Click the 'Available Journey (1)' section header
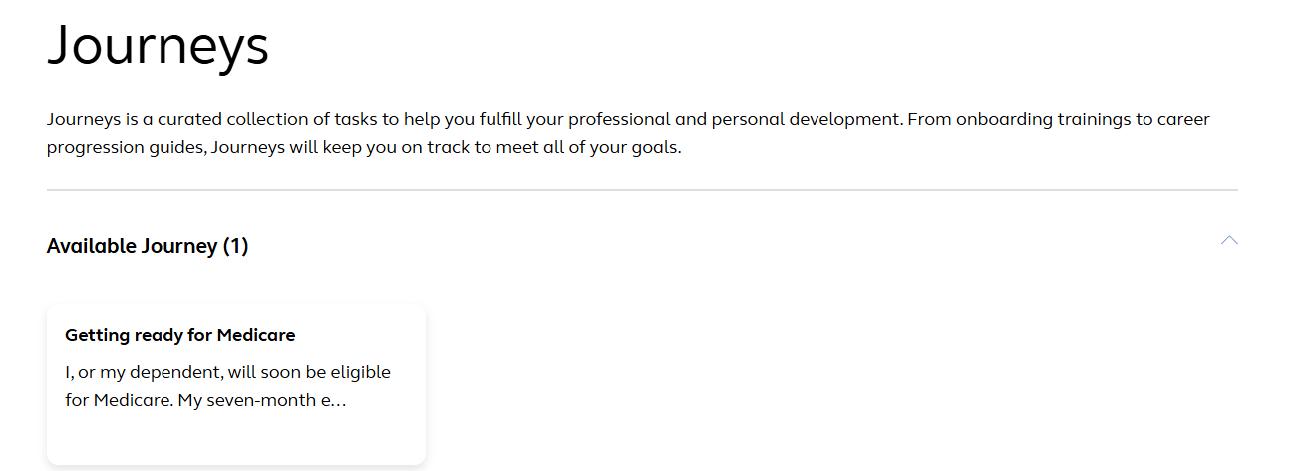Viewport: 1307px width, 471px height. 147,246
